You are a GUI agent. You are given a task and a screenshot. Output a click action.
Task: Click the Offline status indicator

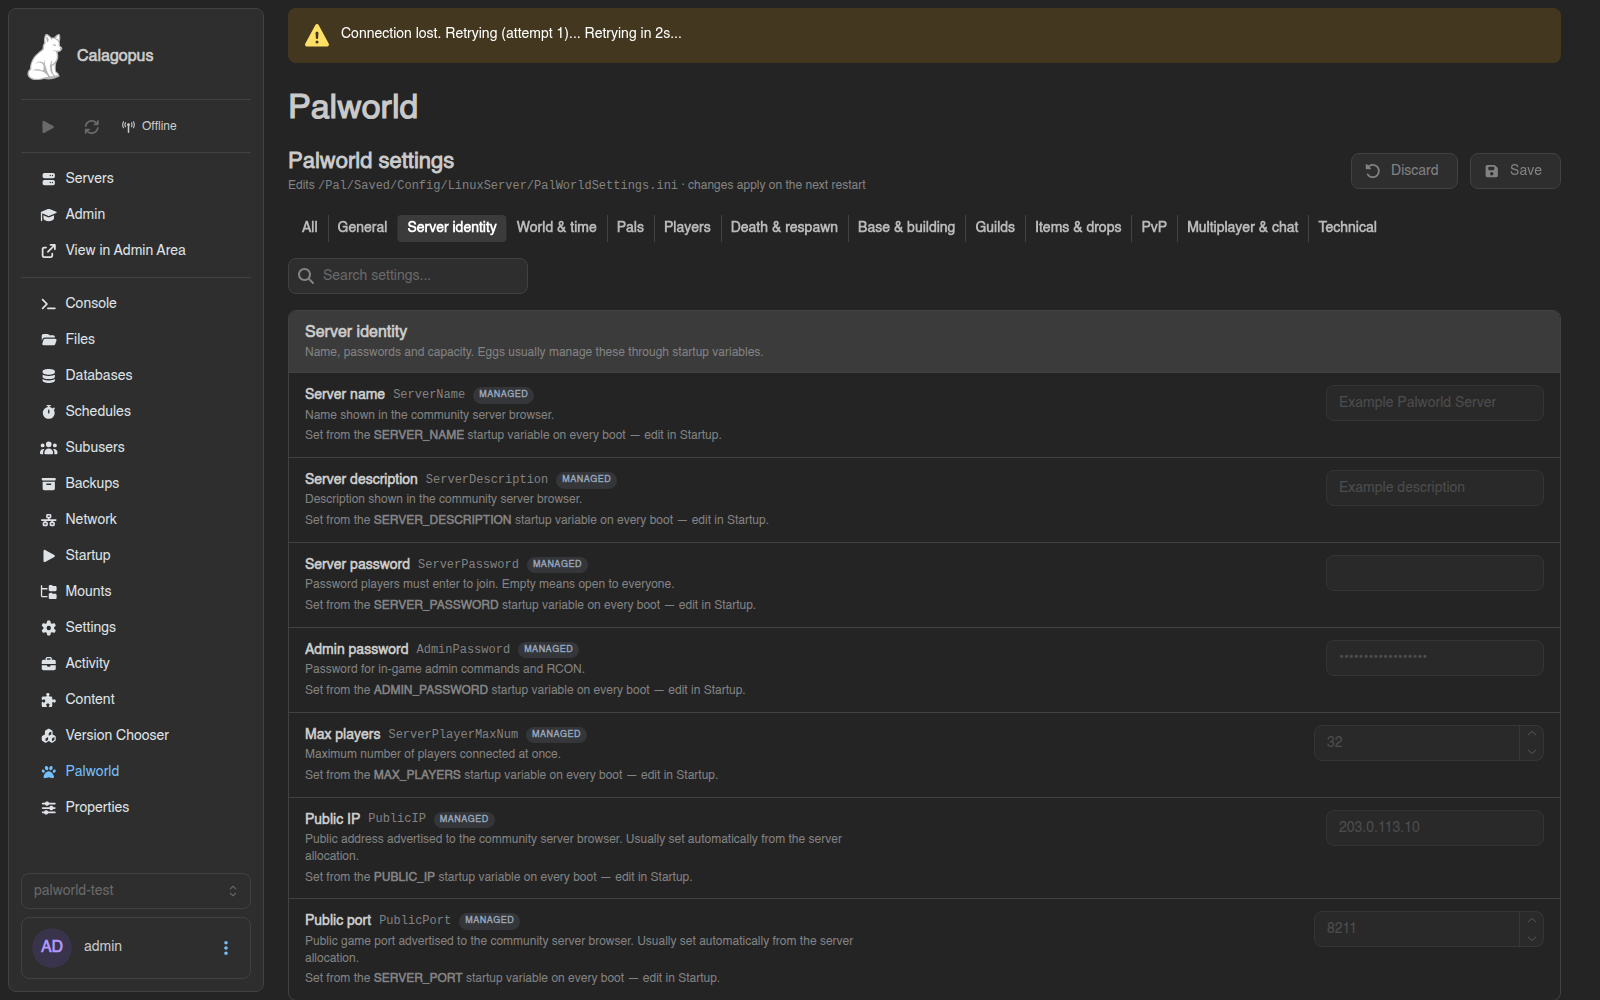(149, 126)
